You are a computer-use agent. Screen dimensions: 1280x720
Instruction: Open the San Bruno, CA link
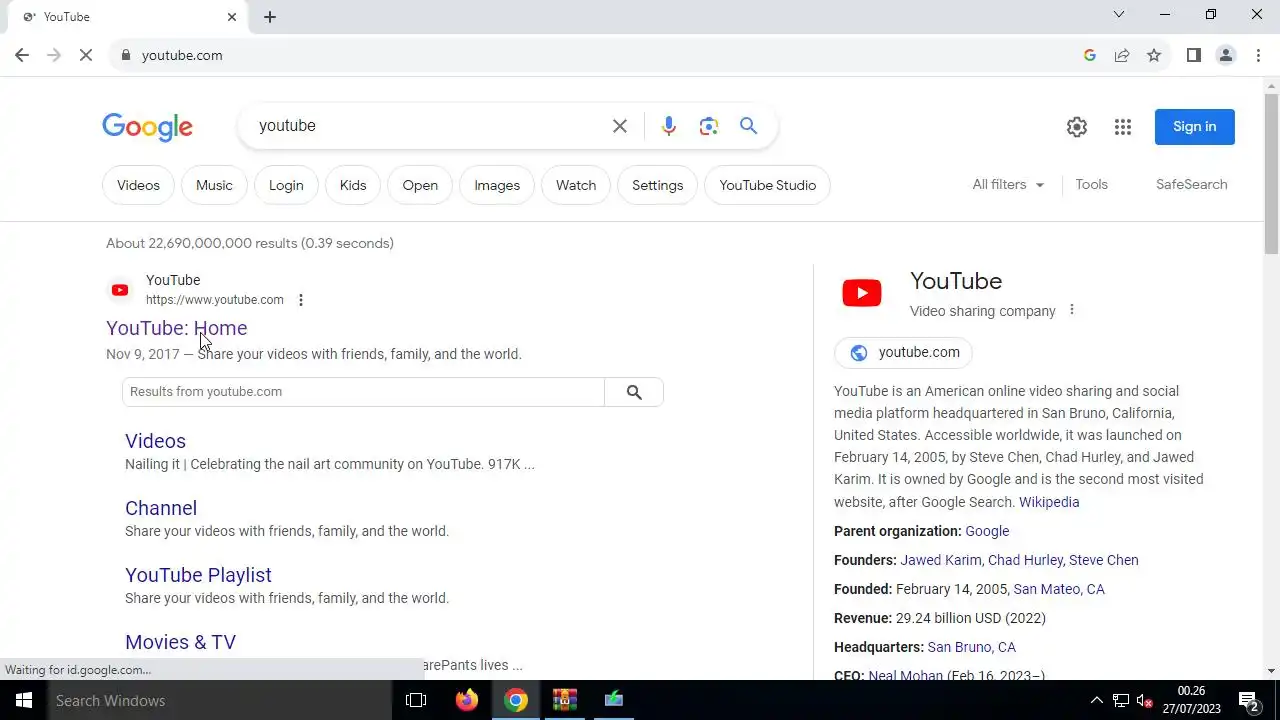pos(971,647)
